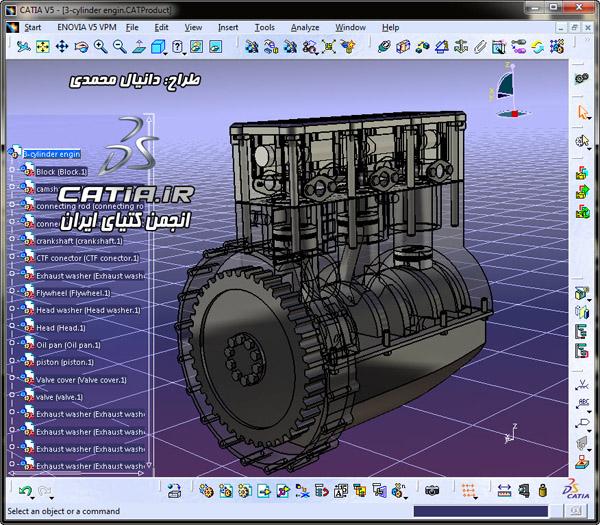Expand the Oil pan (Oil pan.1) node
The height and width of the screenshot is (525, 600).
click(12, 342)
